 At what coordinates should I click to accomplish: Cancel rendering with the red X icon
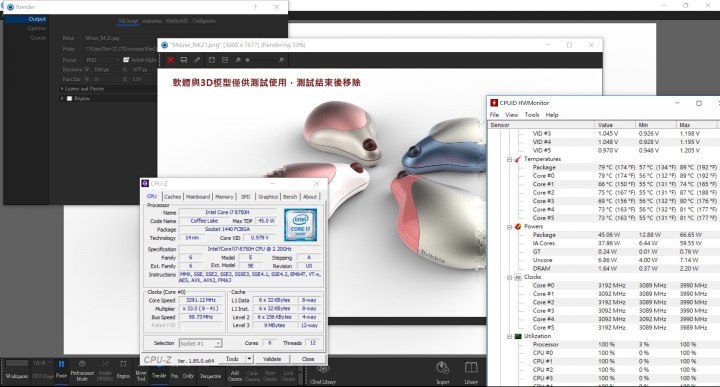pos(171,60)
